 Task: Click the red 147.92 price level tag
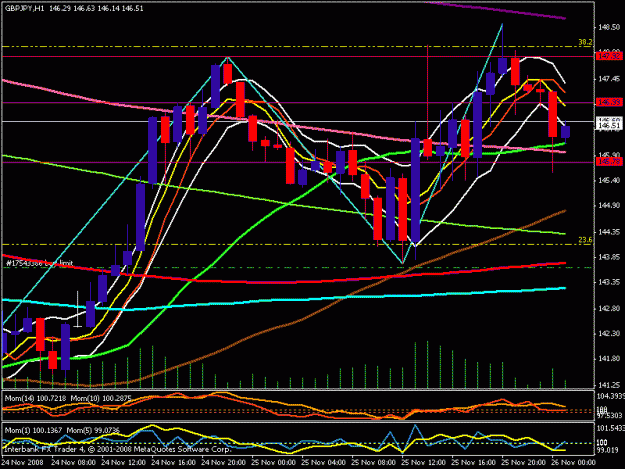(609, 56)
